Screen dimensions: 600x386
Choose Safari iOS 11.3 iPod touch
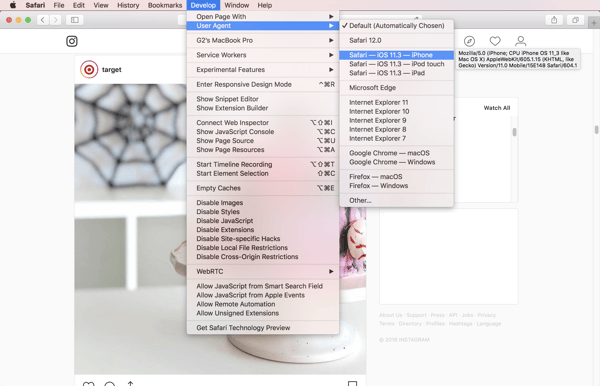[396, 64]
